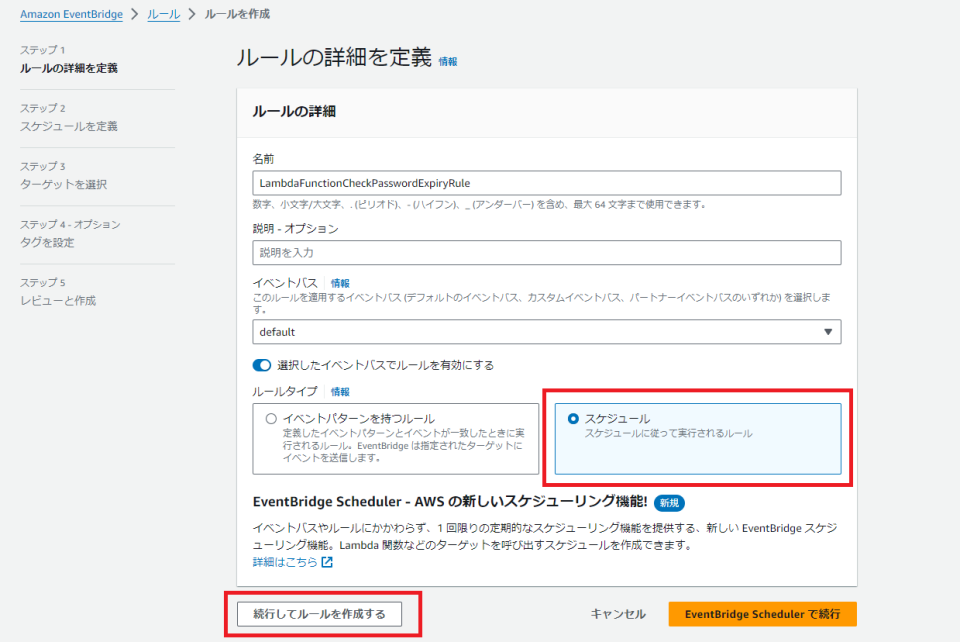
Task: Click the 説明を入力 description field
Action: coord(547,253)
